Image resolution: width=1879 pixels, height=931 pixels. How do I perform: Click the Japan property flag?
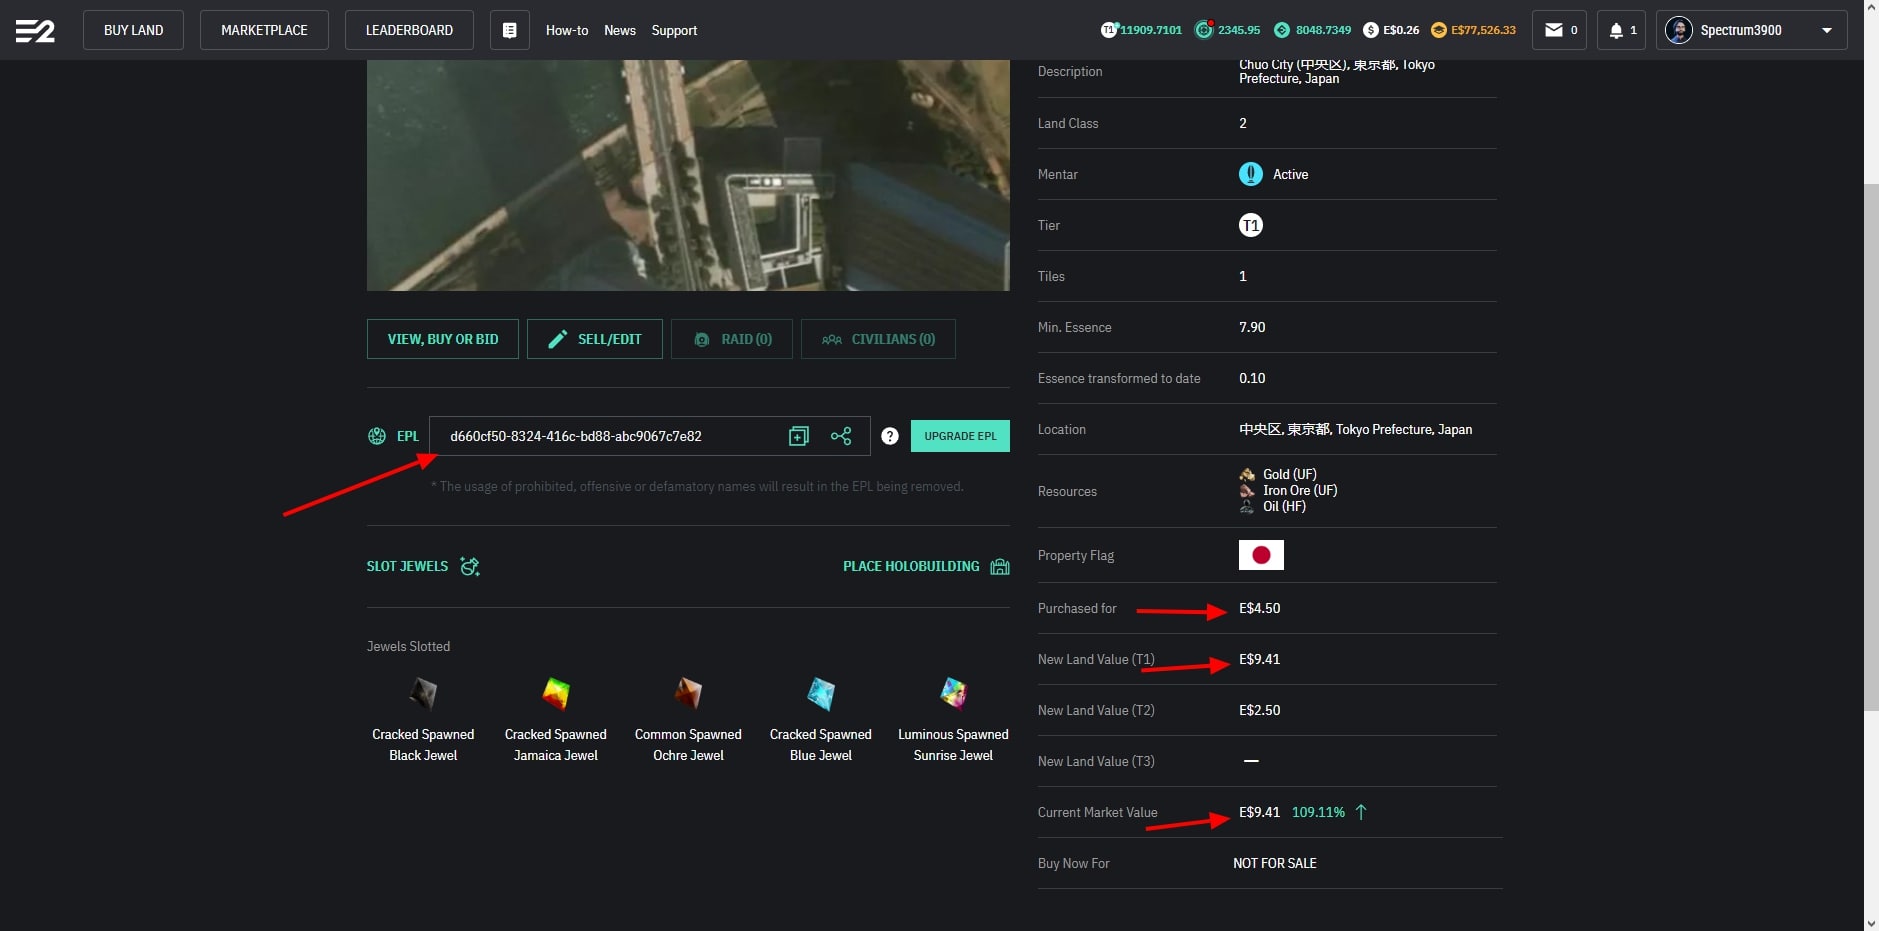tap(1261, 555)
